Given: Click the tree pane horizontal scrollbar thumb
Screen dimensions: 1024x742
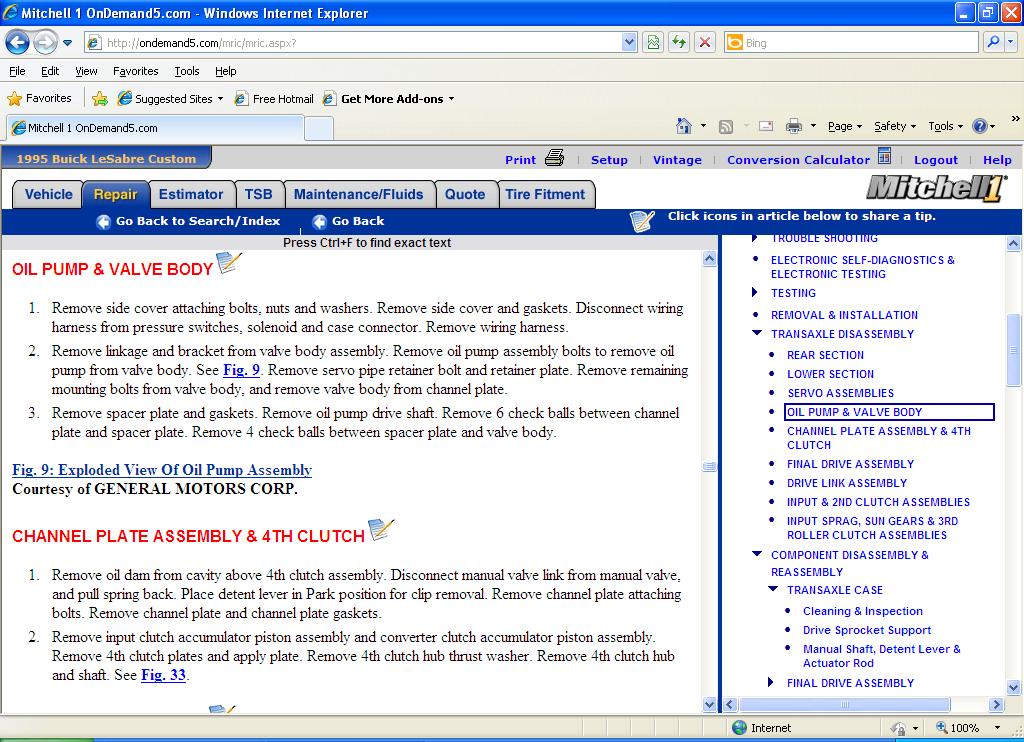Looking at the screenshot, I should [844, 705].
